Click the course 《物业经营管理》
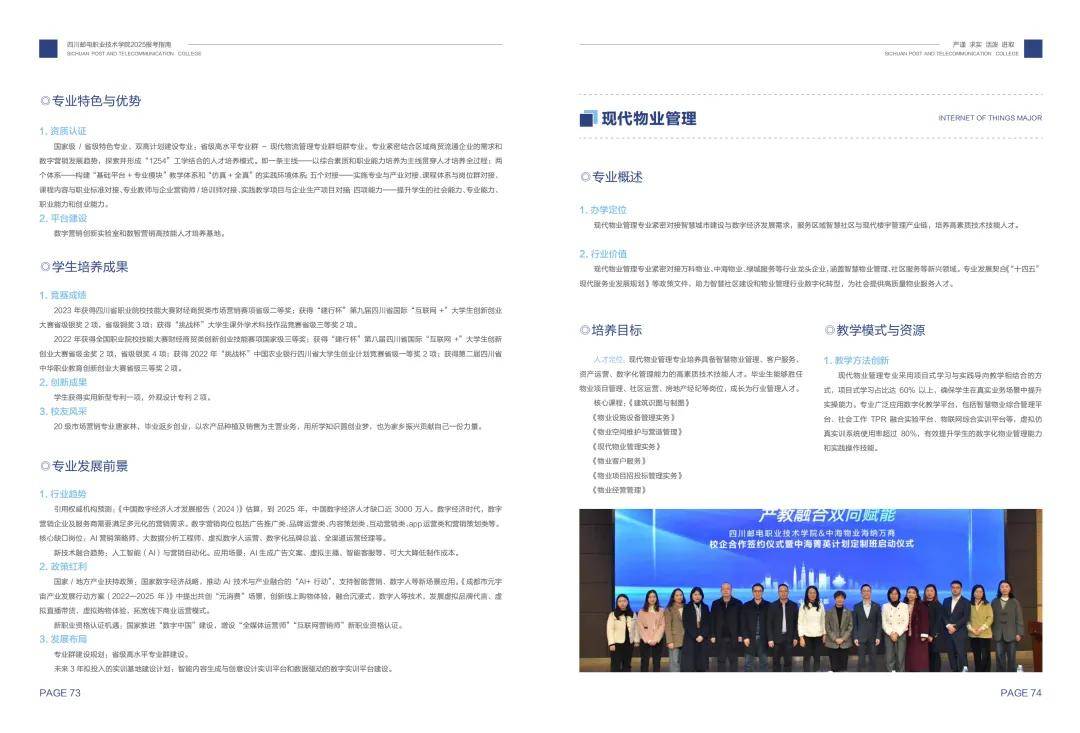Viewport: 1080px width, 733px height. click(619, 491)
